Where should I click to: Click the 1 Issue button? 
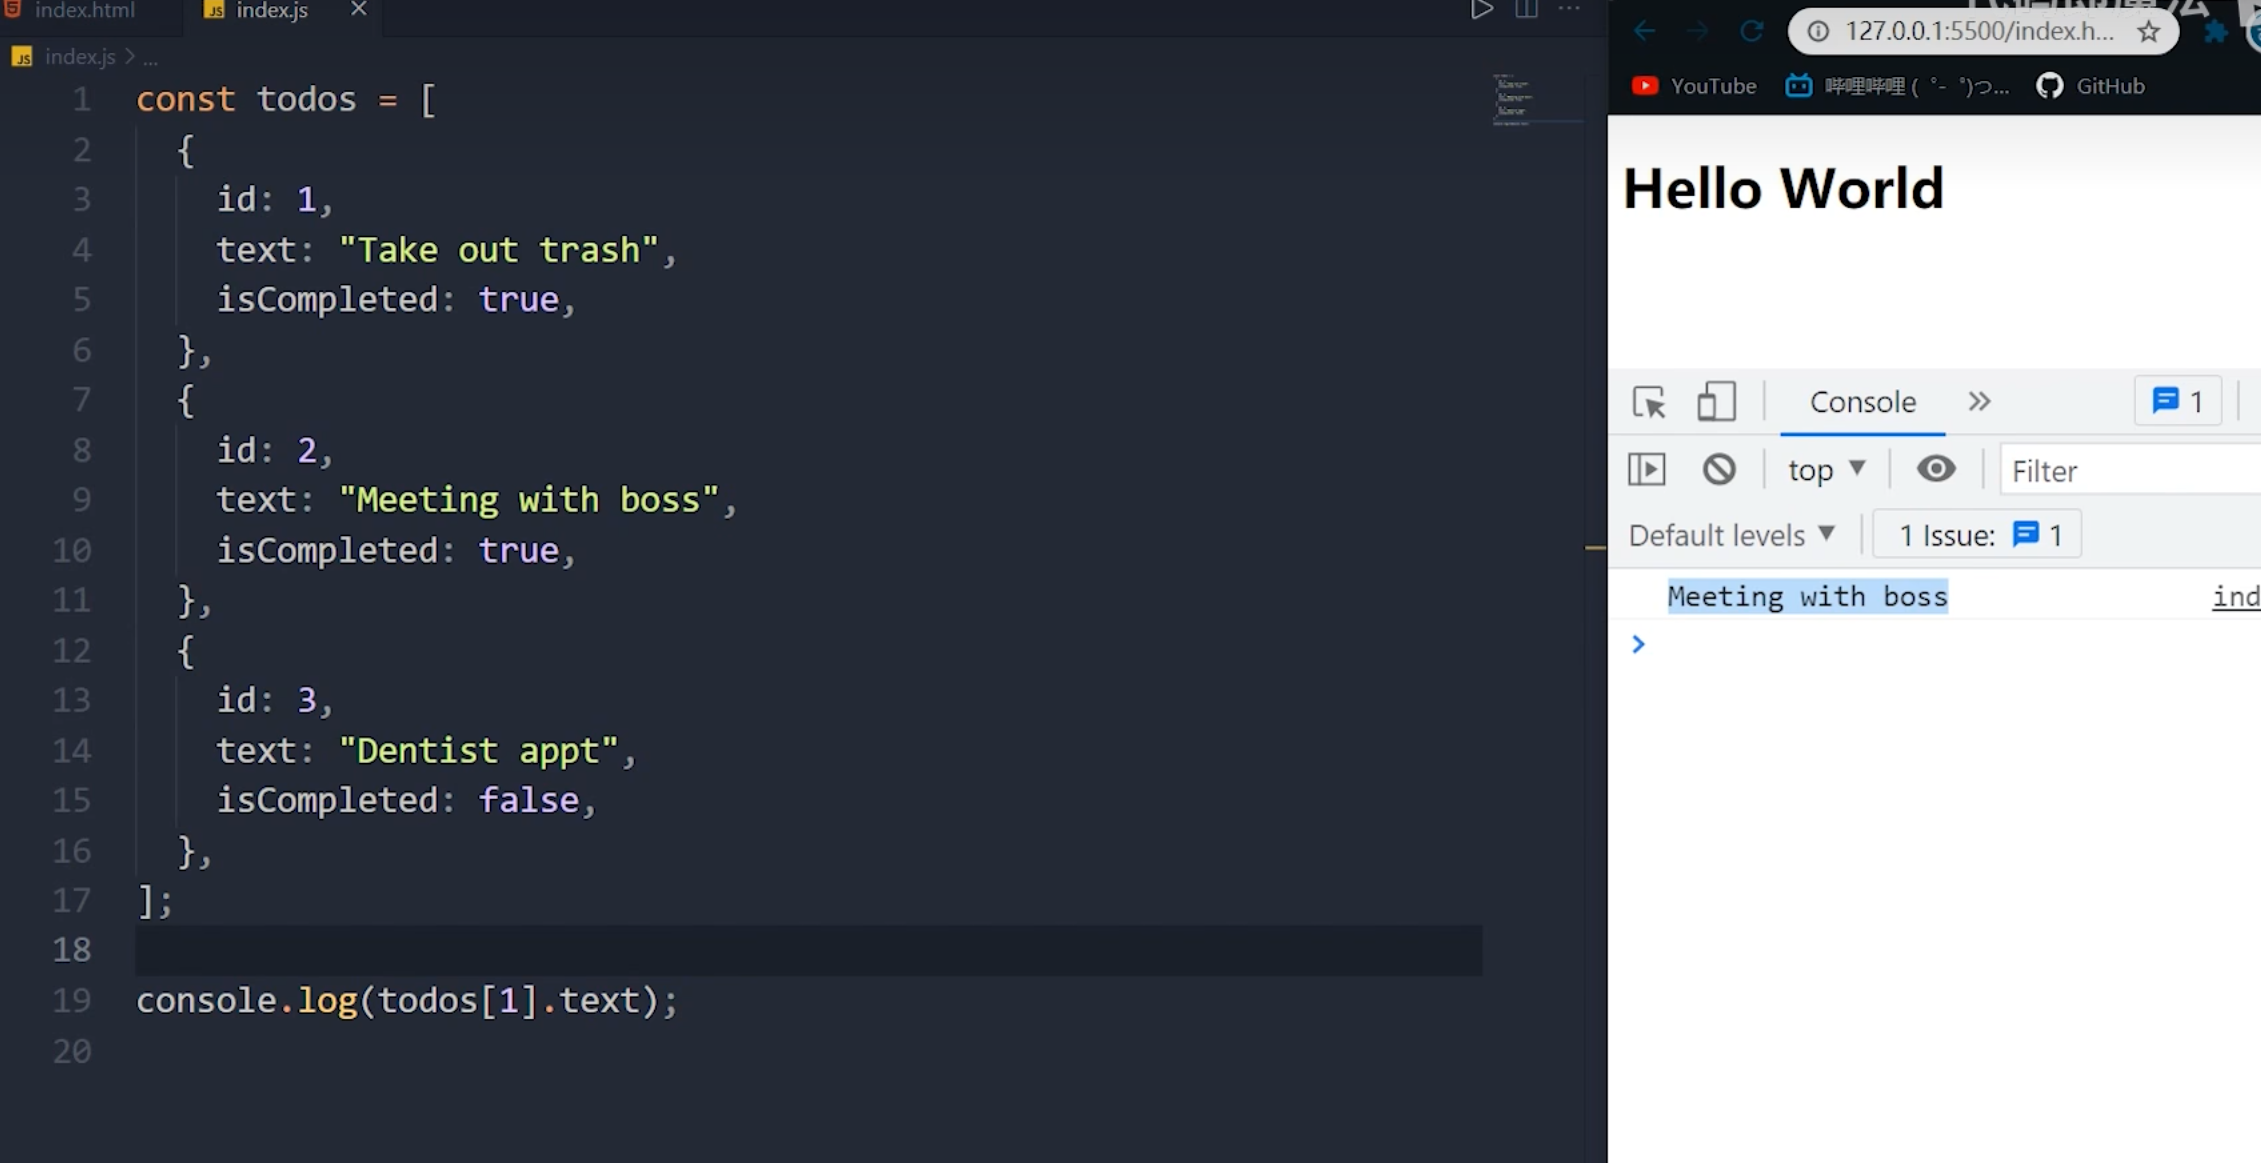[1976, 535]
